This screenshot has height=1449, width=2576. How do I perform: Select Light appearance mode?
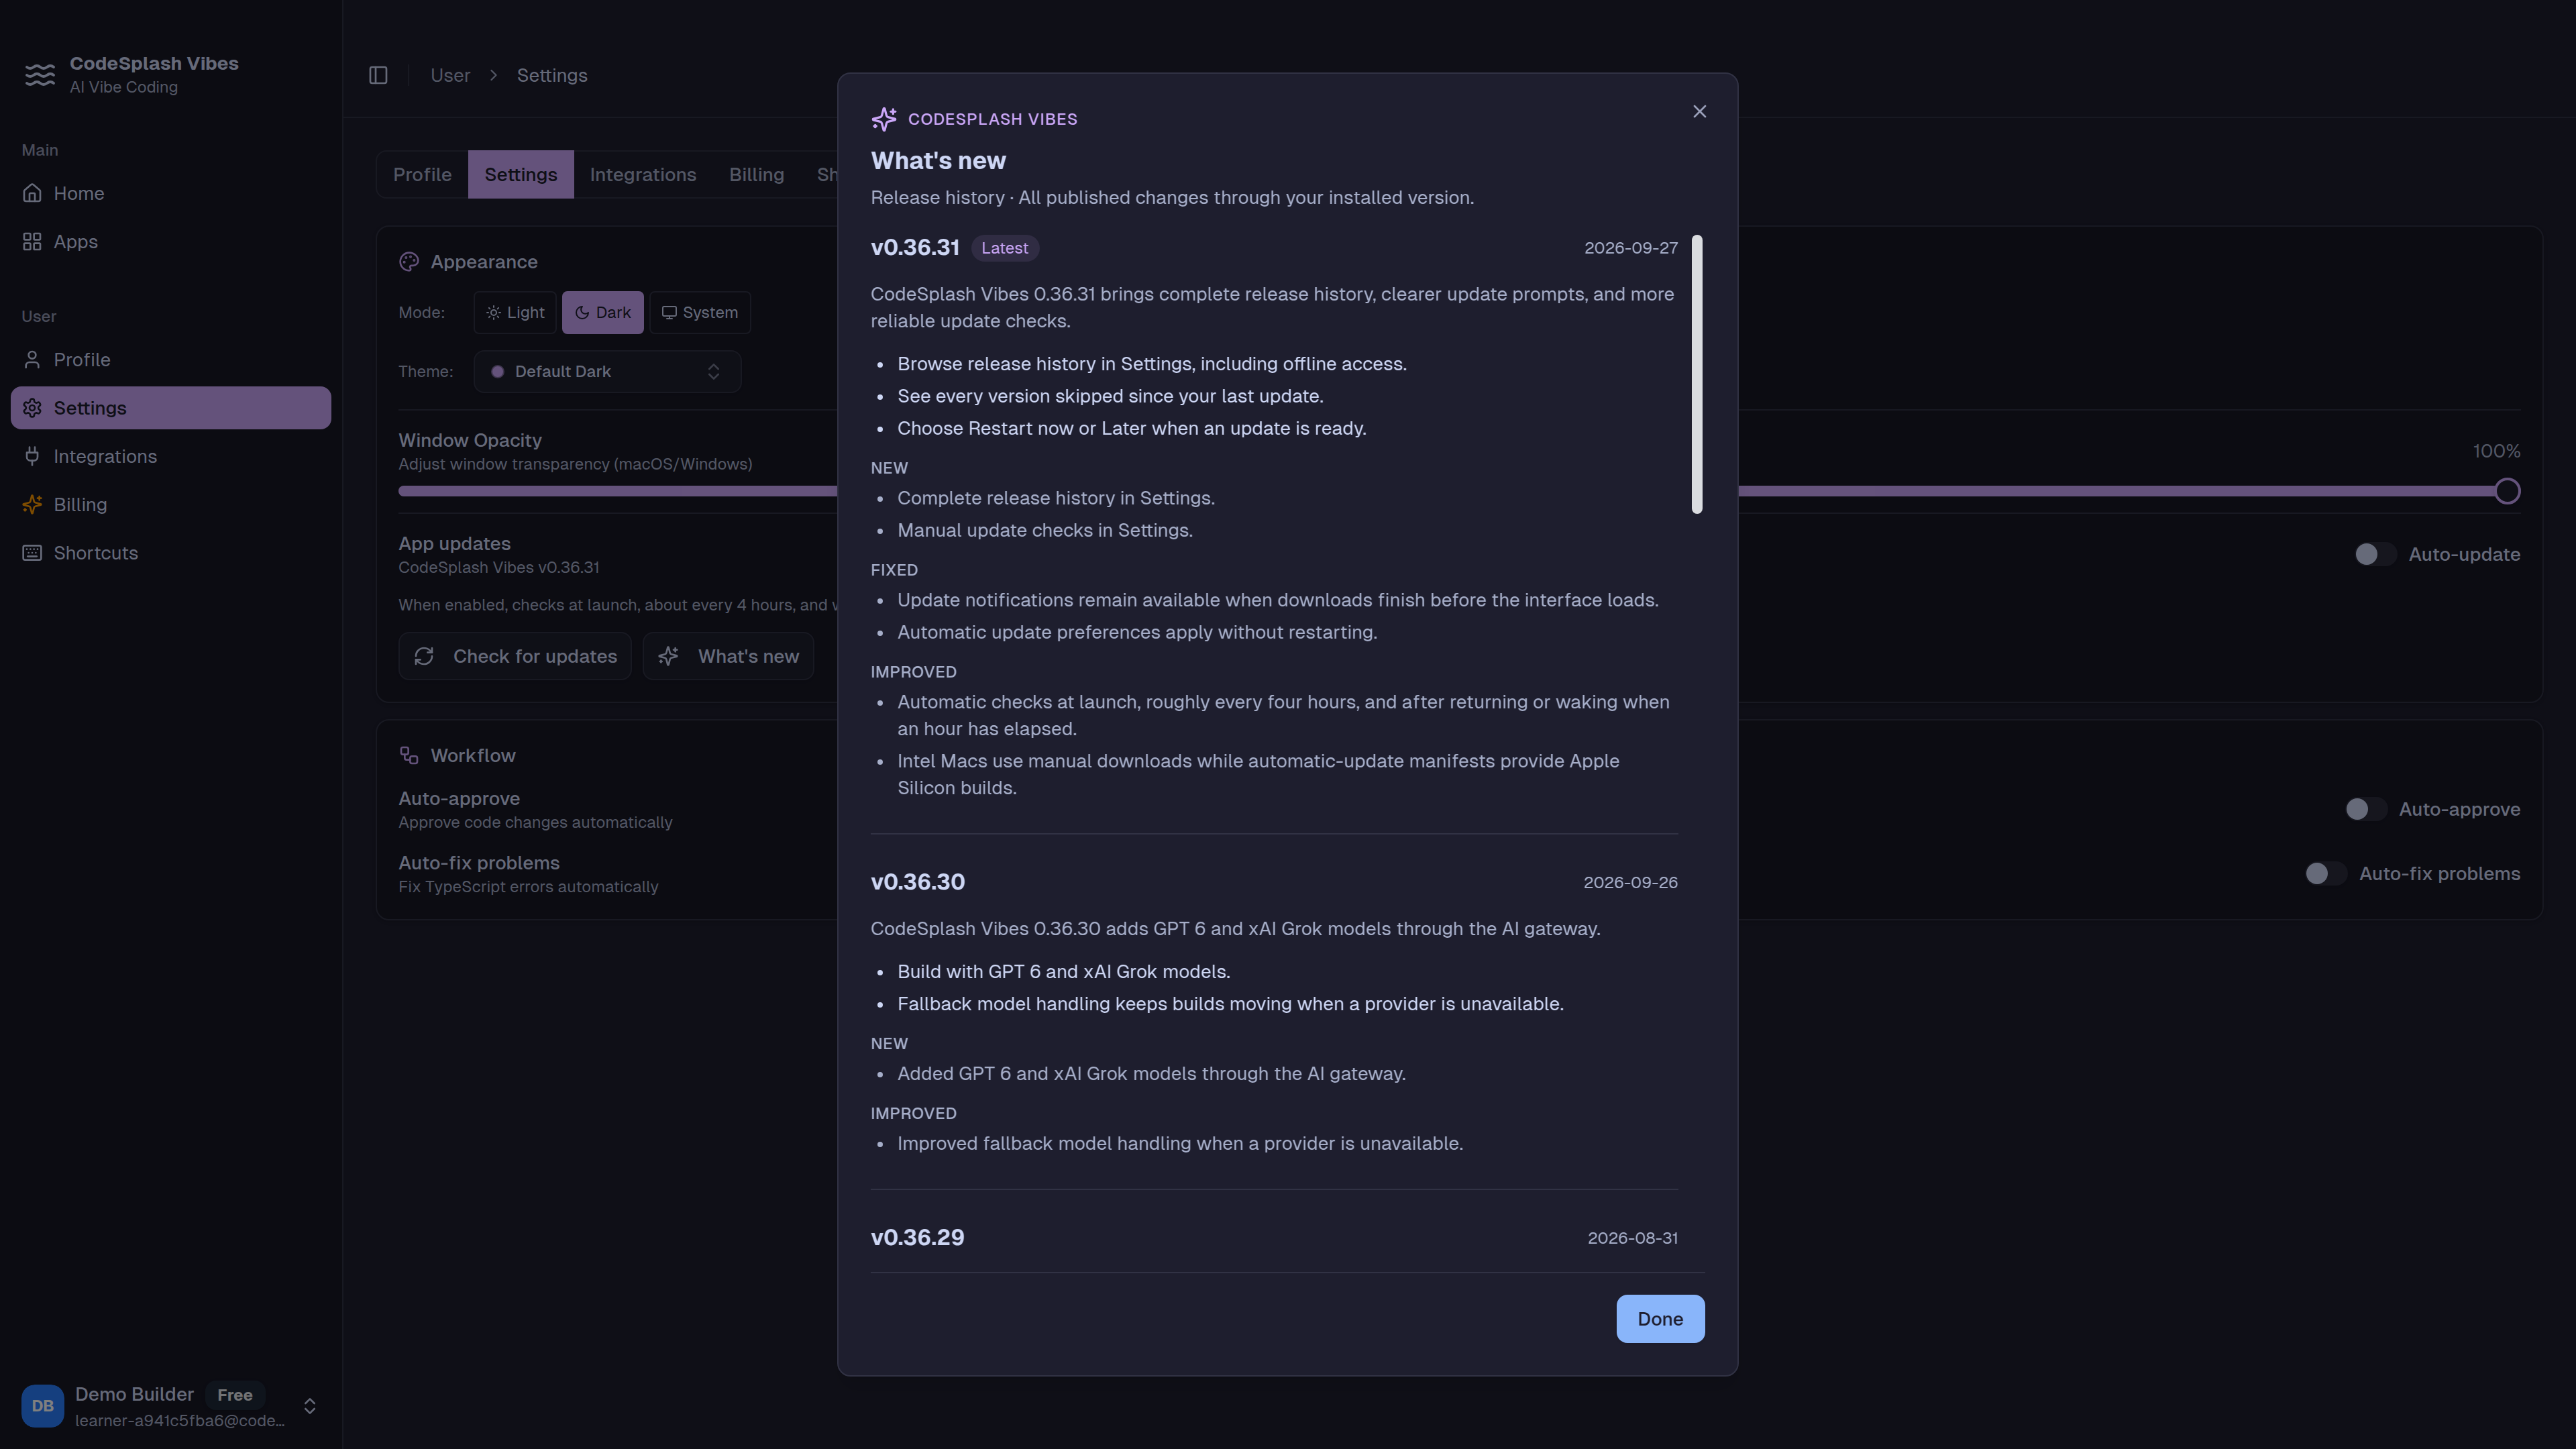[515, 313]
